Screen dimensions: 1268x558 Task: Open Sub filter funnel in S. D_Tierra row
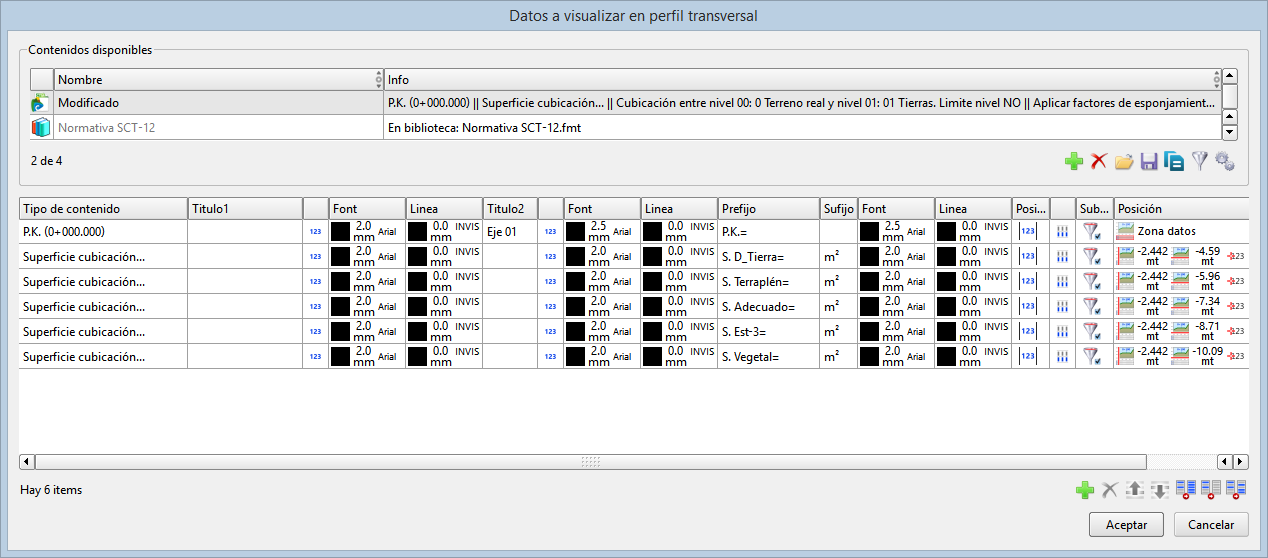[1092, 256]
